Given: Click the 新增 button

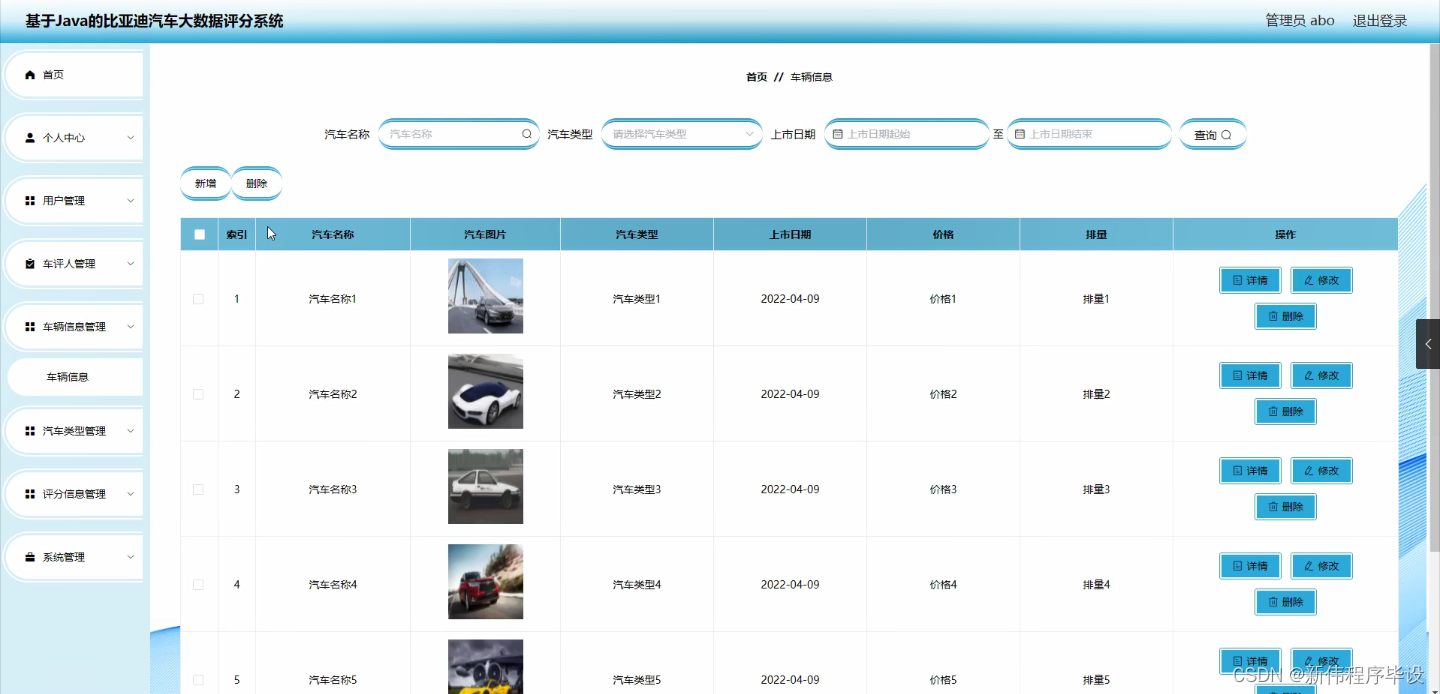Looking at the screenshot, I should 205,184.
